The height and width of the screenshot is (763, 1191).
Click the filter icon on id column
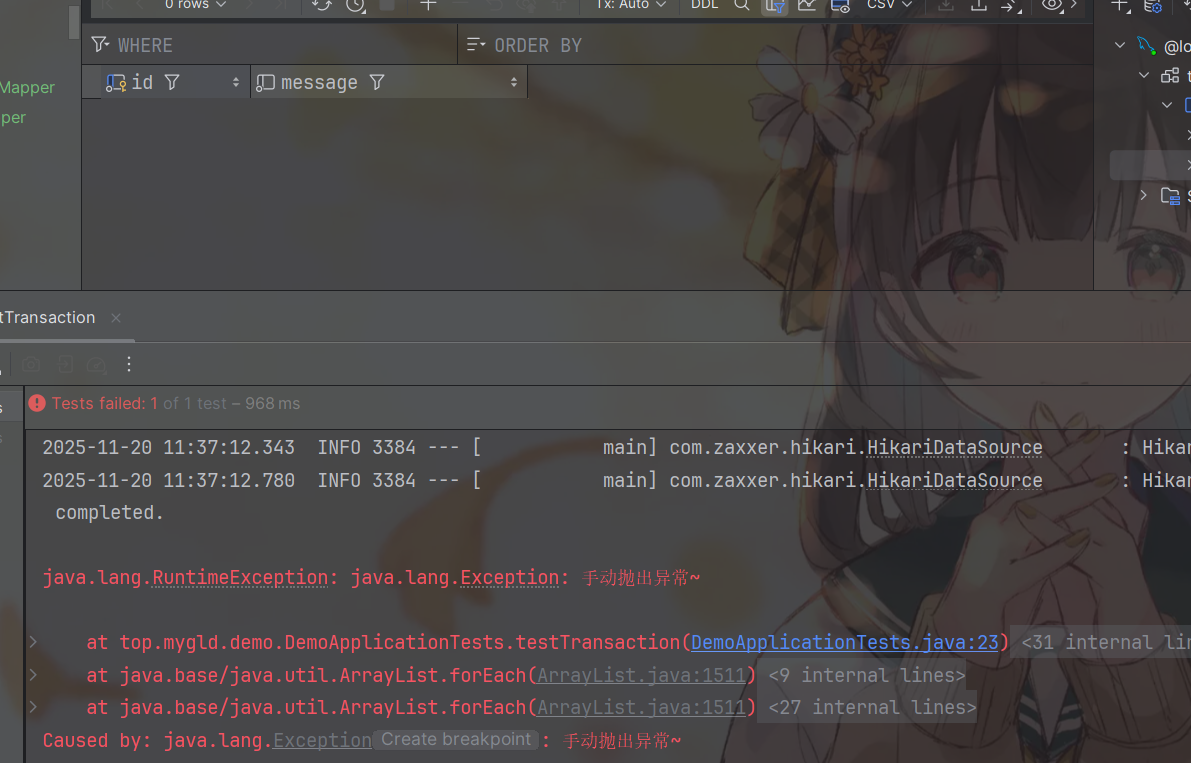[x=172, y=82]
